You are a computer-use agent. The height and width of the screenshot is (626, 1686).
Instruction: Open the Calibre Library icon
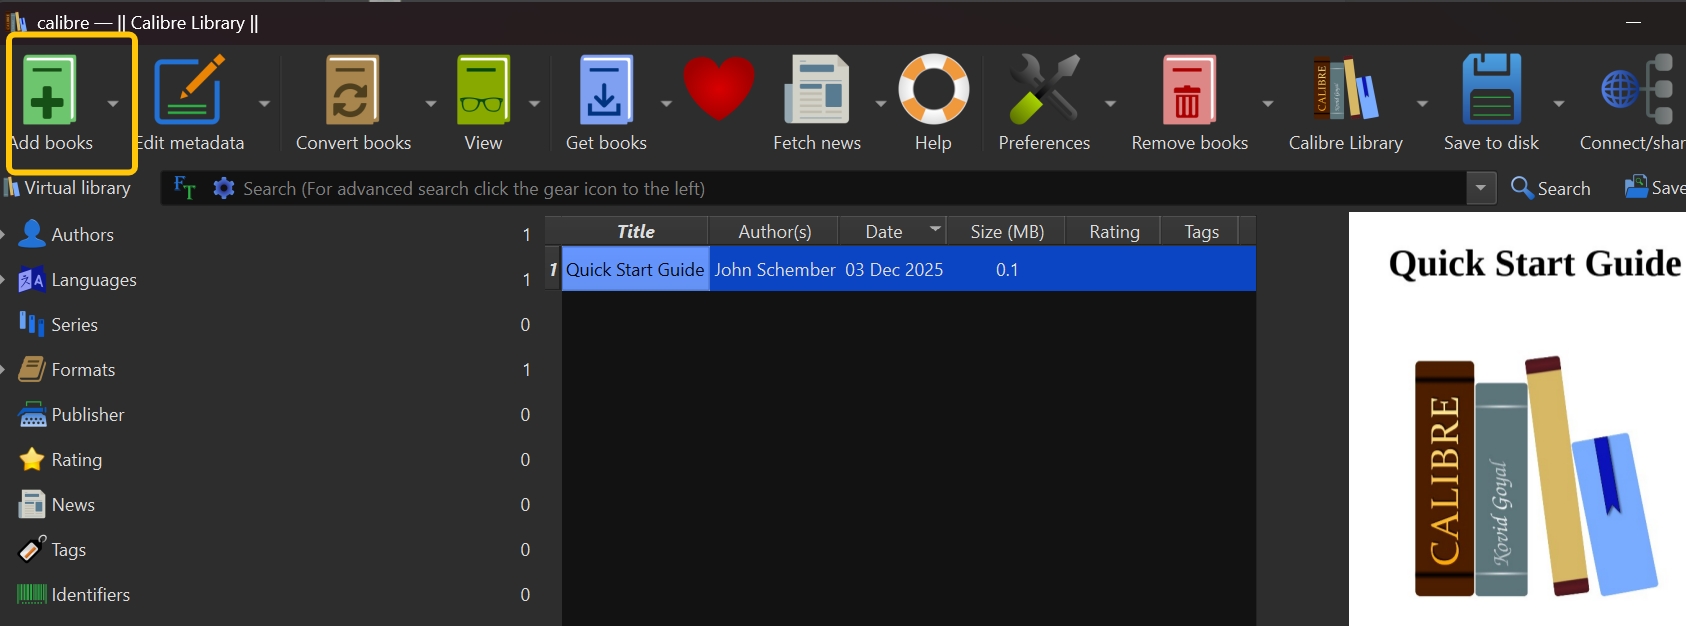(1345, 91)
